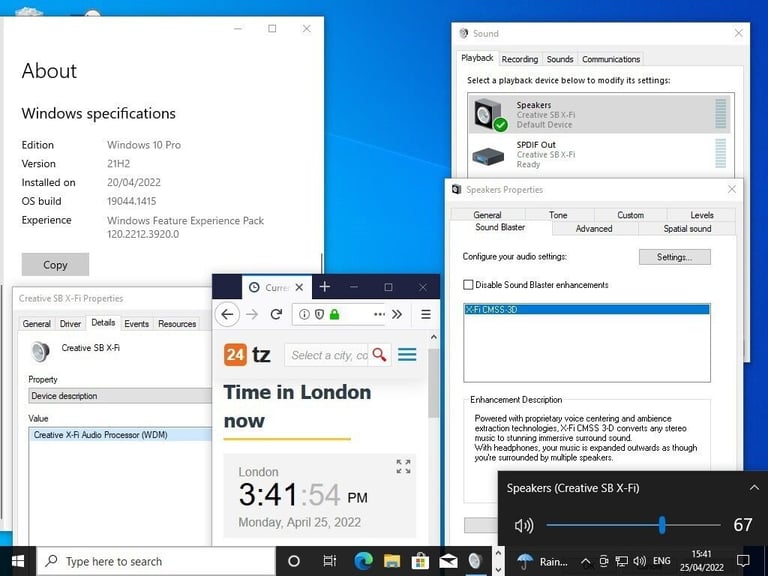The width and height of the screenshot is (768, 576).
Task: Click the ENG language indicator
Action: coord(662,561)
